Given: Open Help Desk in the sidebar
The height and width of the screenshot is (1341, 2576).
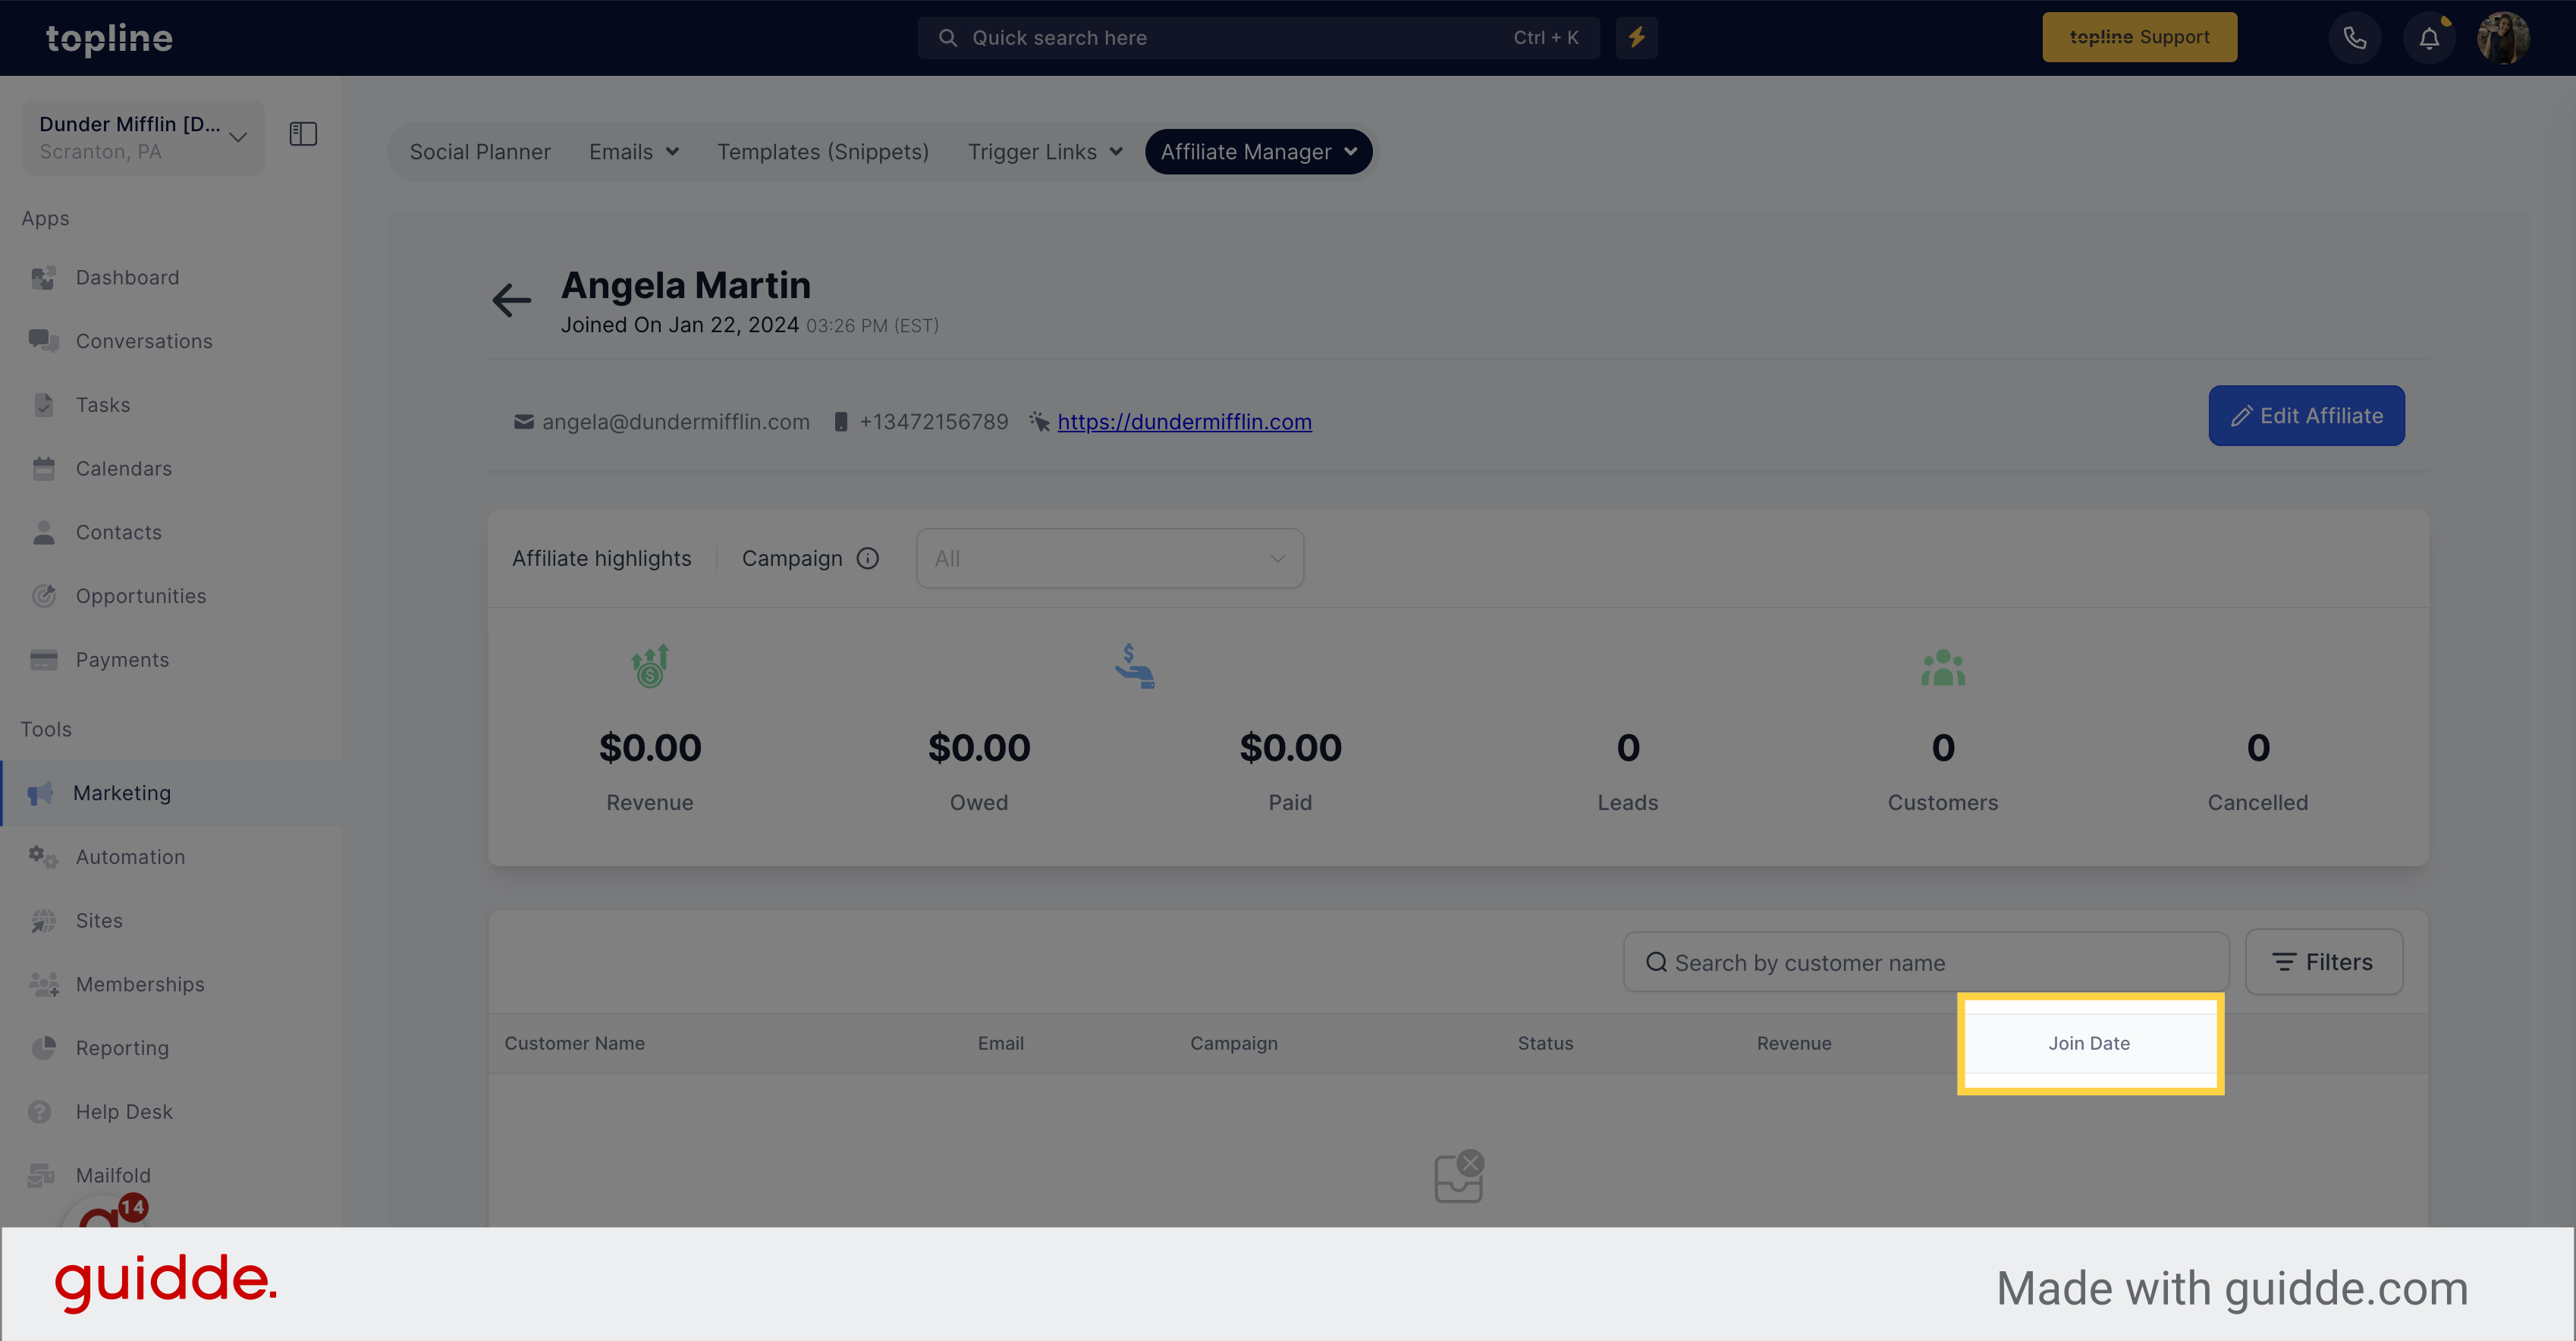Looking at the screenshot, I should 124,1112.
